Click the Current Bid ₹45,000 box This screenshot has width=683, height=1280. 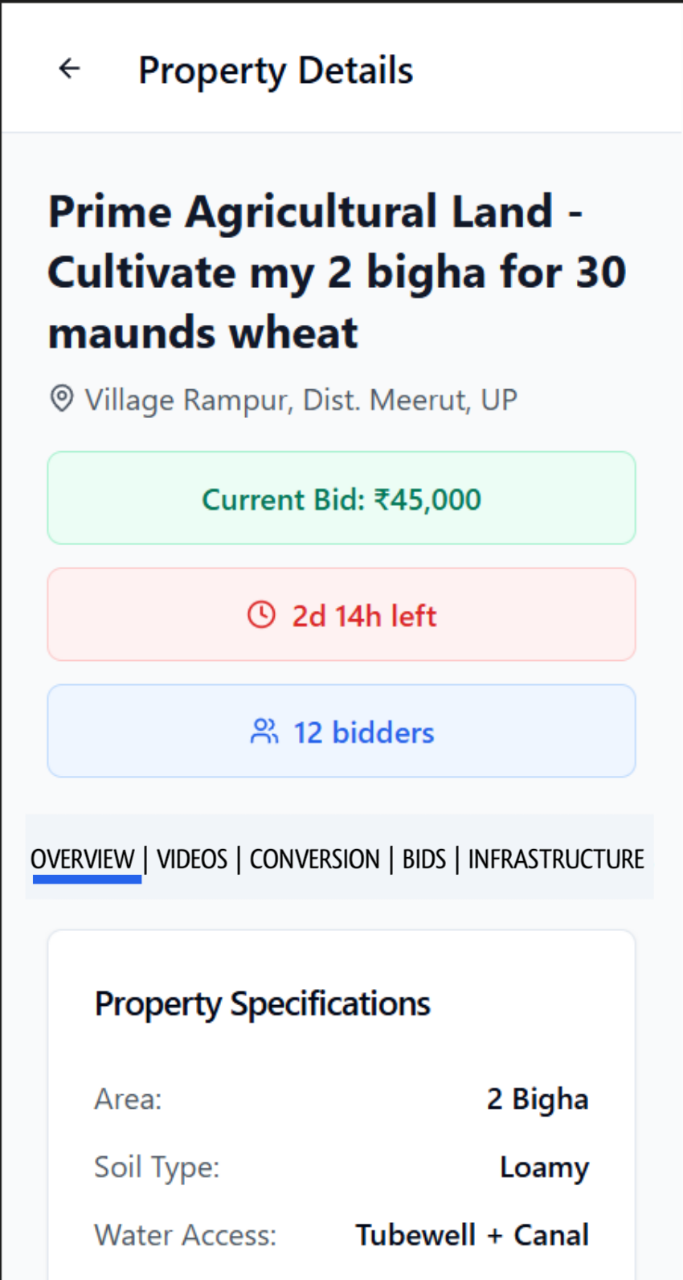point(341,499)
